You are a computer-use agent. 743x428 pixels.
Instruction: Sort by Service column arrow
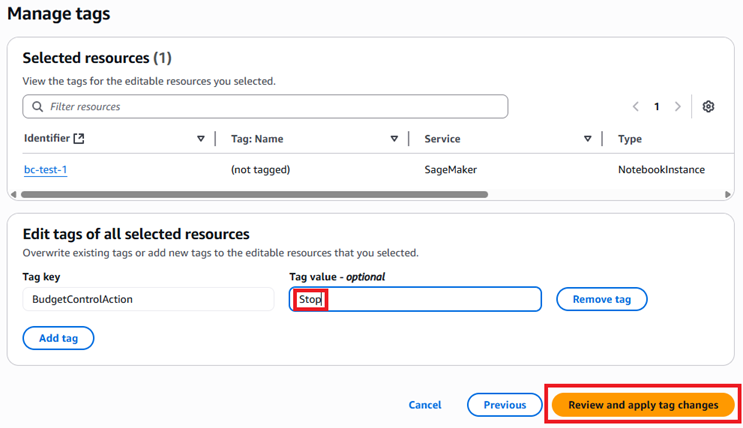click(587, 139)
